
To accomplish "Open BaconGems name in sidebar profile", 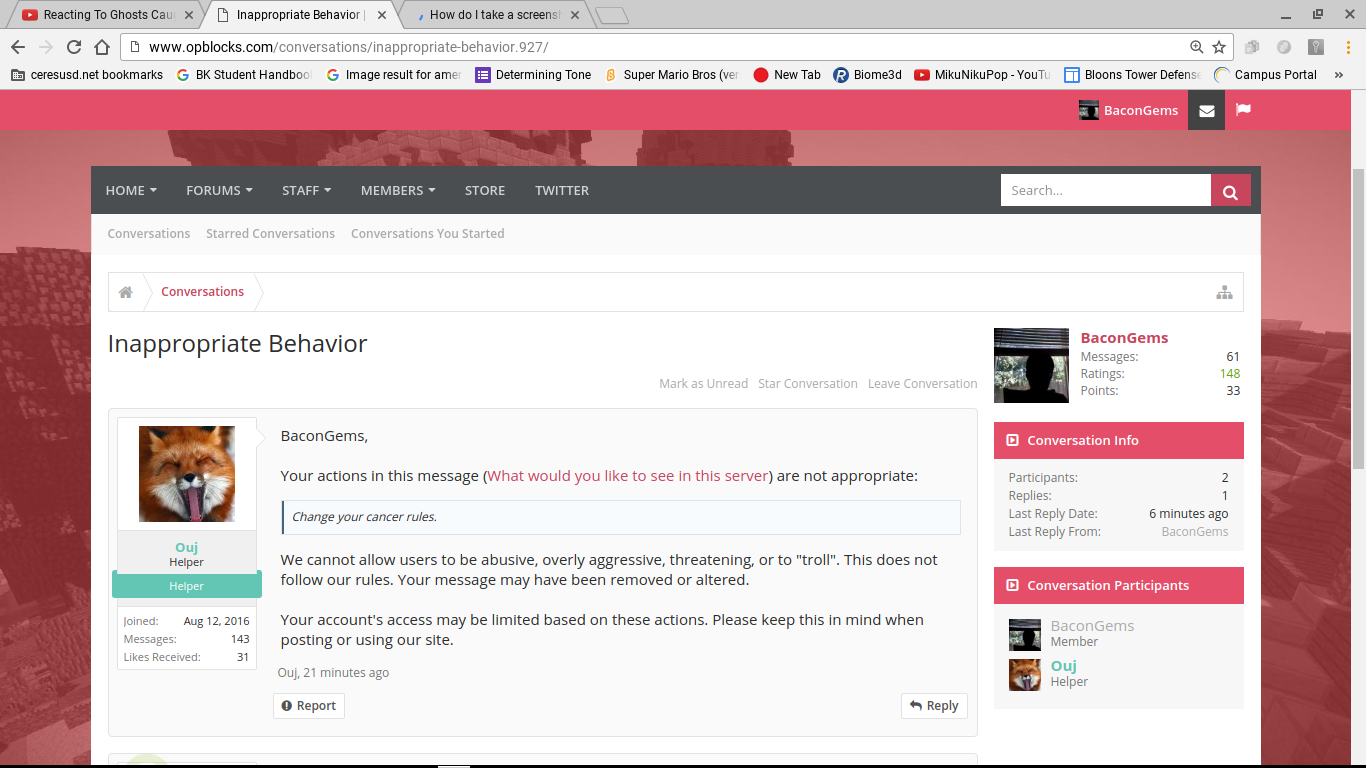I will point(1124,338).
